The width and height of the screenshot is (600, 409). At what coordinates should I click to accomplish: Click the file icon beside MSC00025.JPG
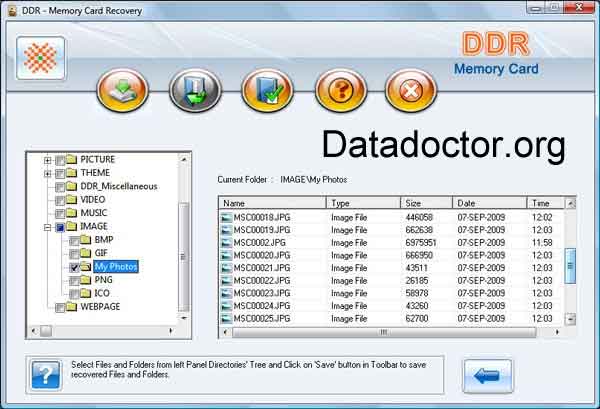pos(227,319)
